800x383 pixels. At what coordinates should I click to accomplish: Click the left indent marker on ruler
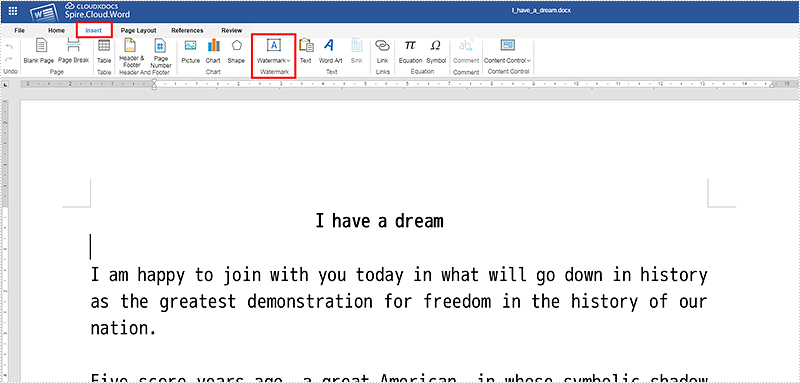tap(154, 85)
